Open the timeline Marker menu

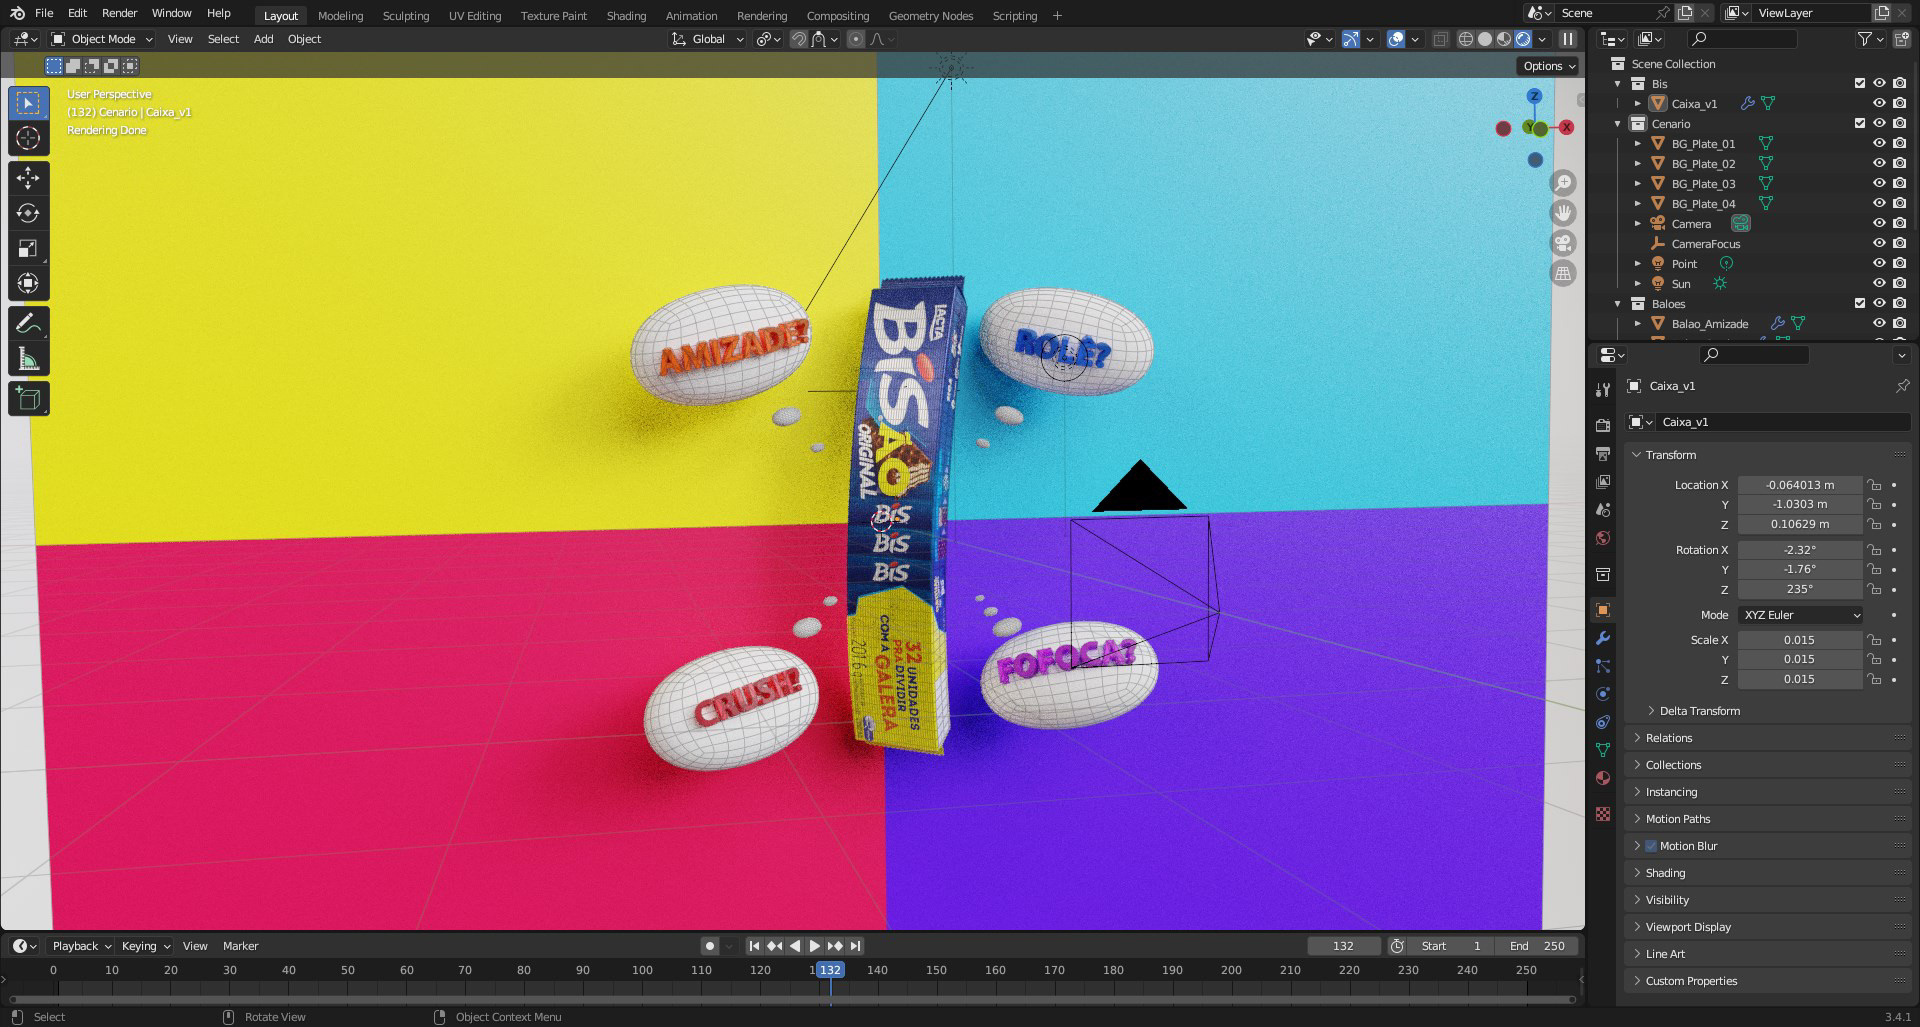pyautogui.click(x=240, y=946)
